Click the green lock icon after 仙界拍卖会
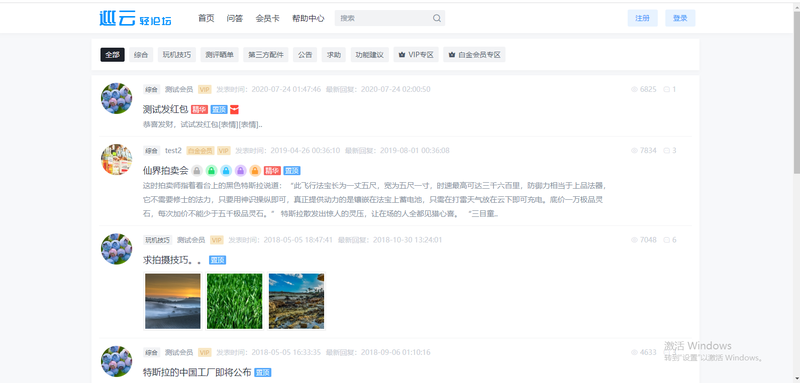800x383 pixels. [211, 171]
